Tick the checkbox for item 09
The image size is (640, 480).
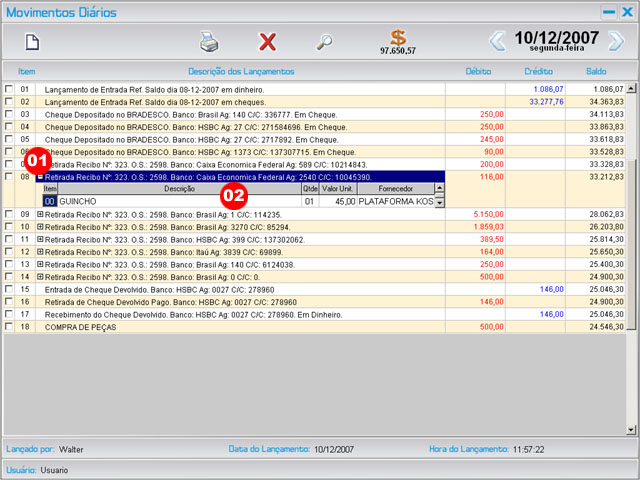click(9, 215)
